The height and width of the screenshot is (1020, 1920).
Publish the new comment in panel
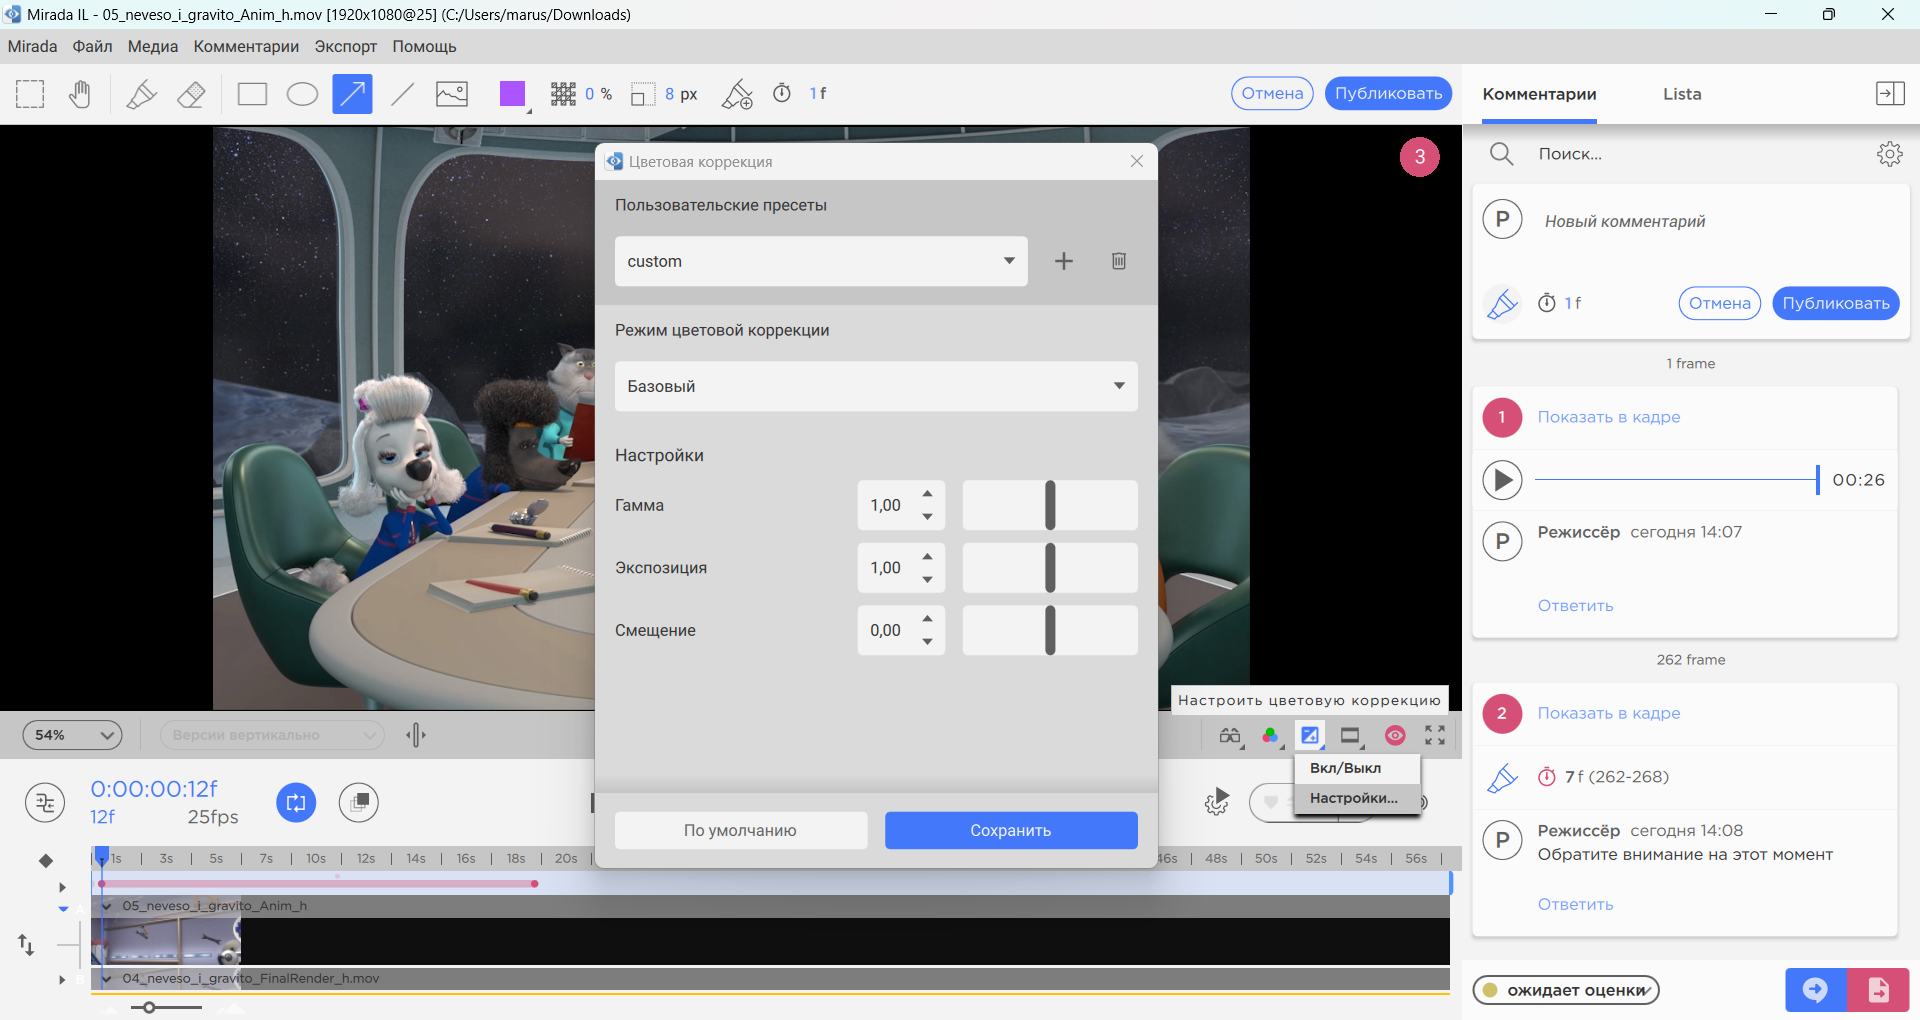(1836, 303)
